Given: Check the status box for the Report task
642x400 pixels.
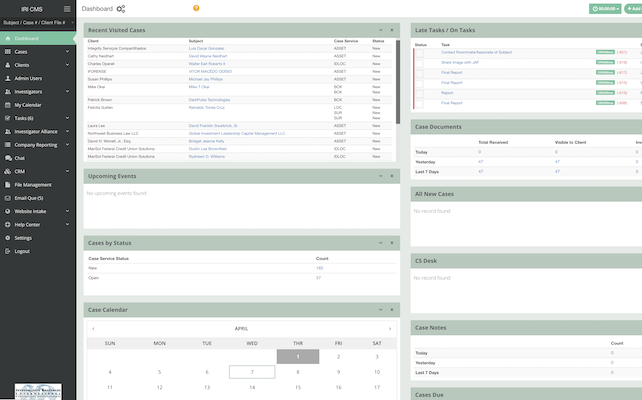Looking at the screenshot, I should (420, 92).
